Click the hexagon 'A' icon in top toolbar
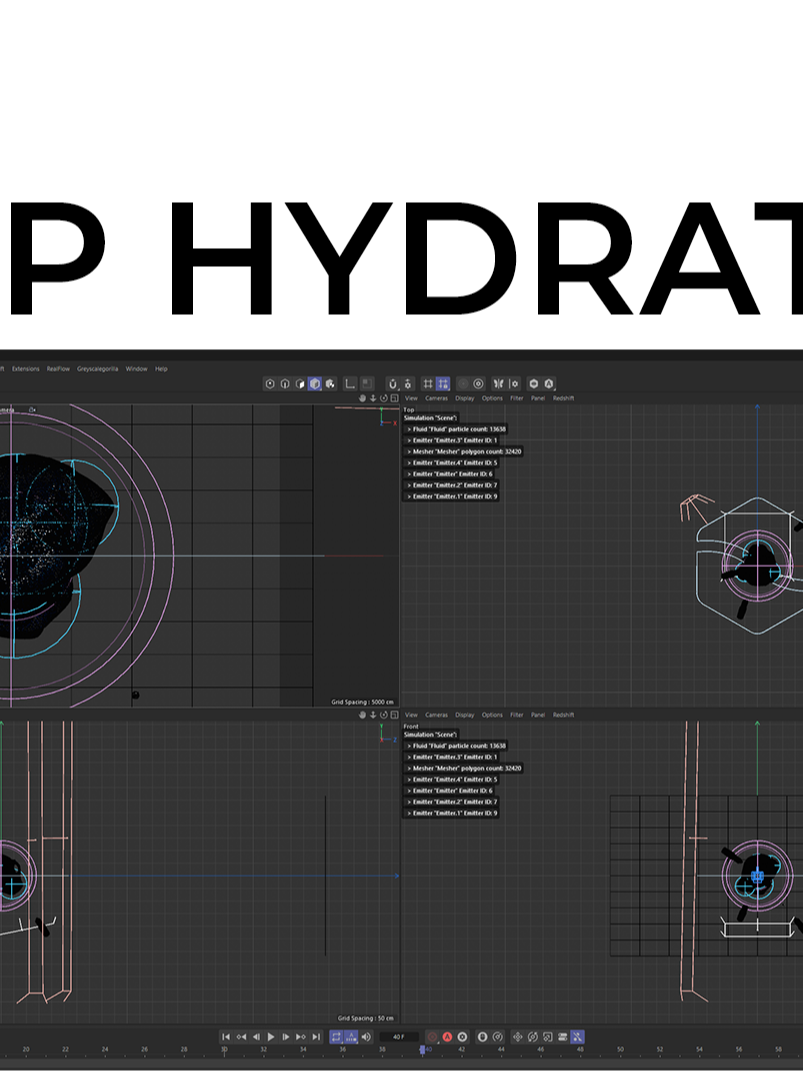 coord(548,384)
